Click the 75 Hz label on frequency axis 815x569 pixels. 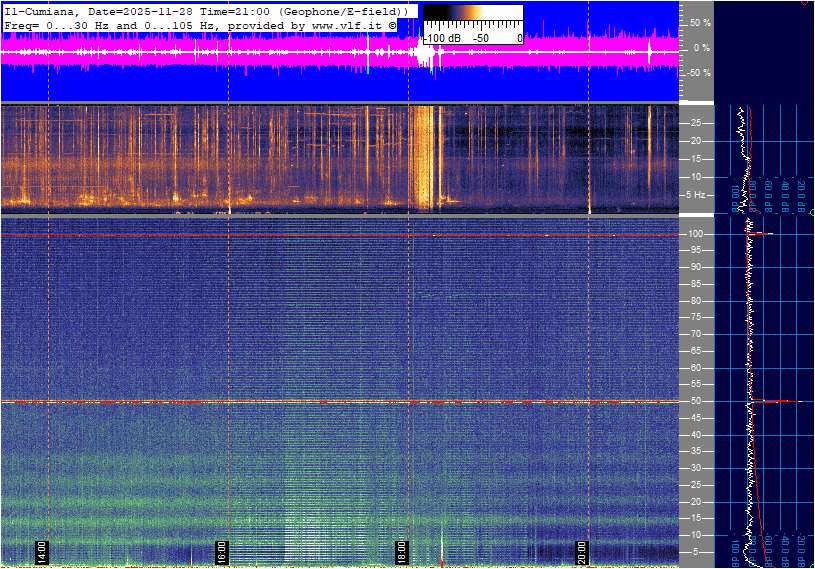(694, 318)
